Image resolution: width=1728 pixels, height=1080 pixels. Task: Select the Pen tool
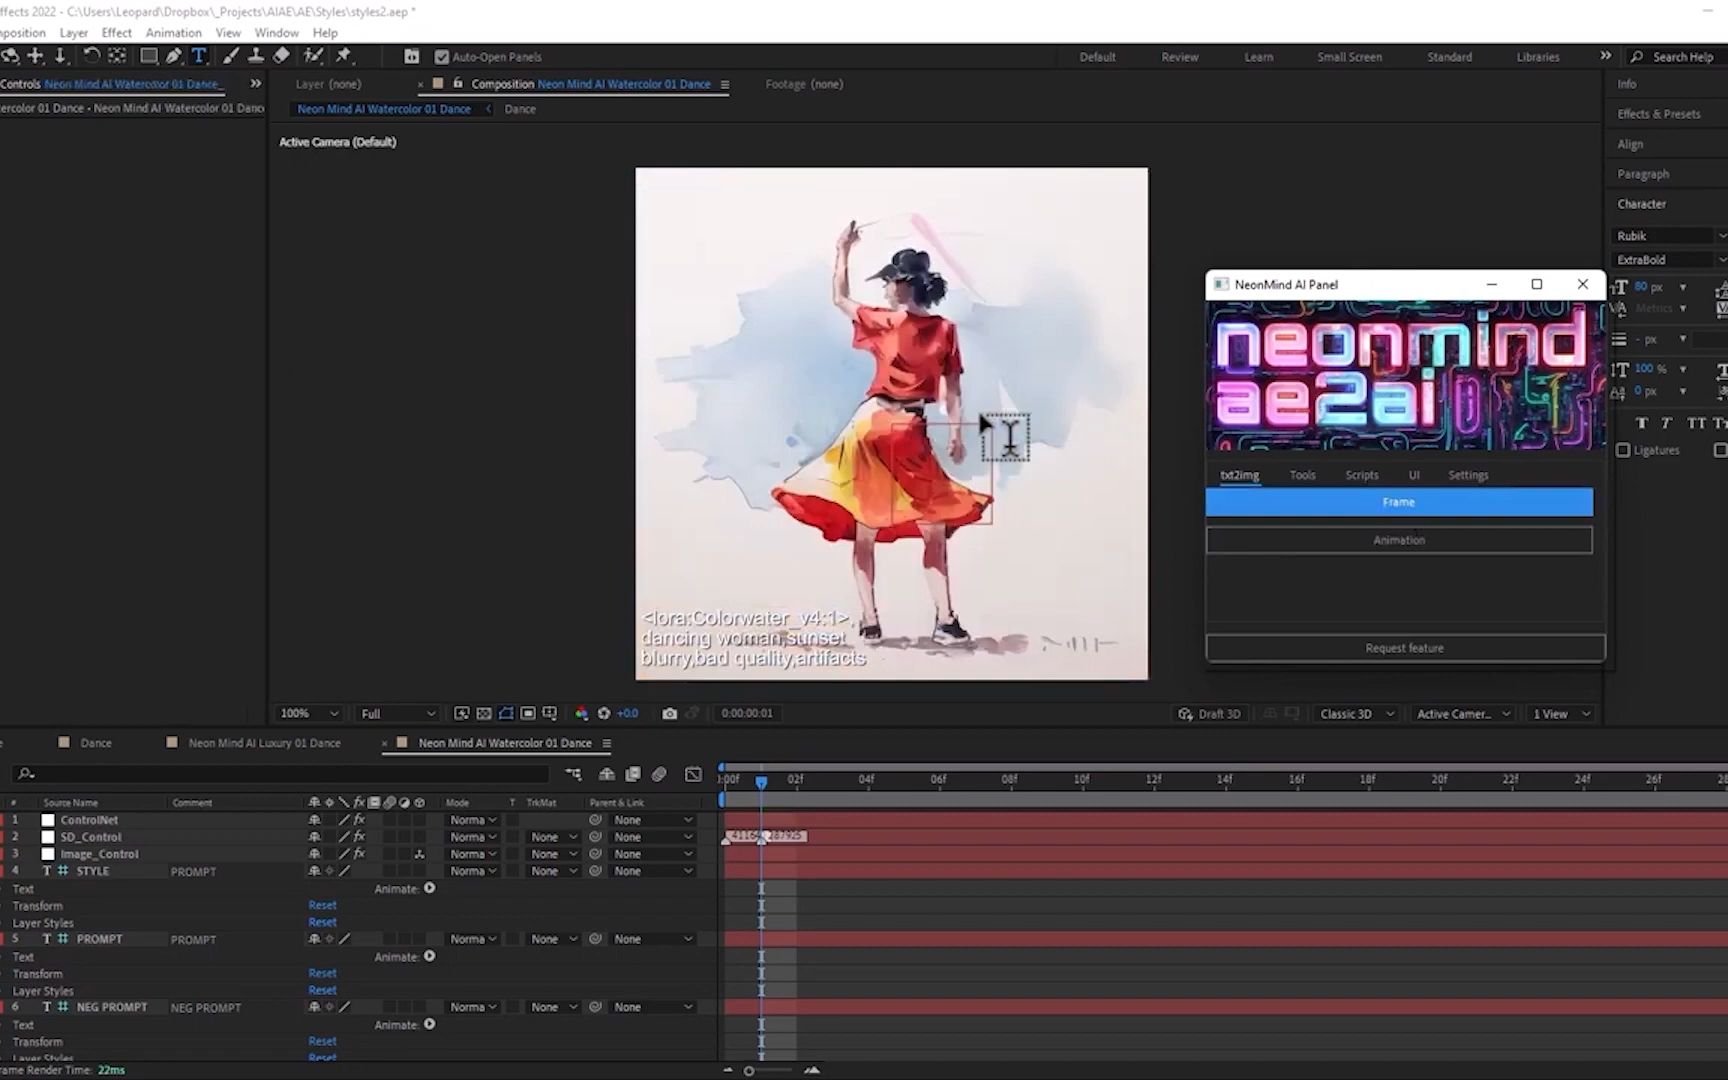click(x=174, y=56)
